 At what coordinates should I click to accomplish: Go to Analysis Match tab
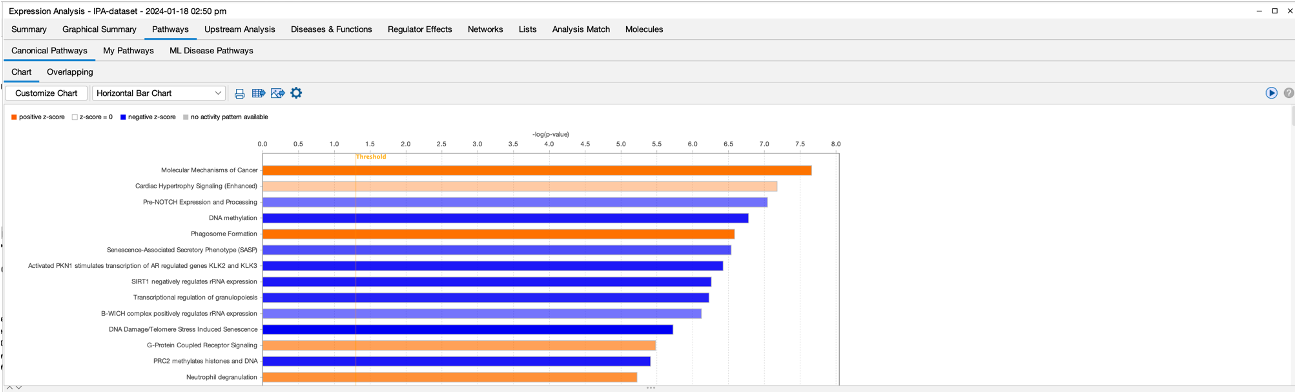click(580, 29)
